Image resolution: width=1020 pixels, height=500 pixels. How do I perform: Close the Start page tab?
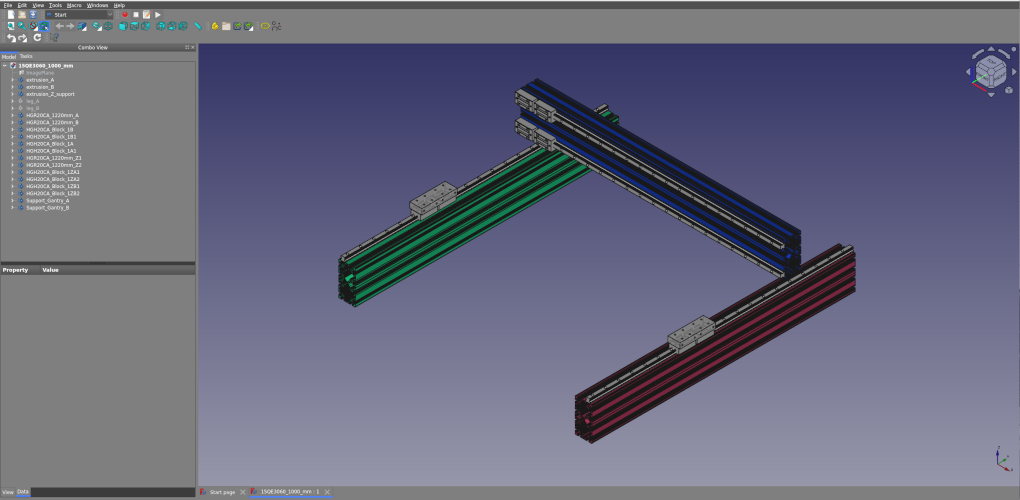click(x=243, y=492)
